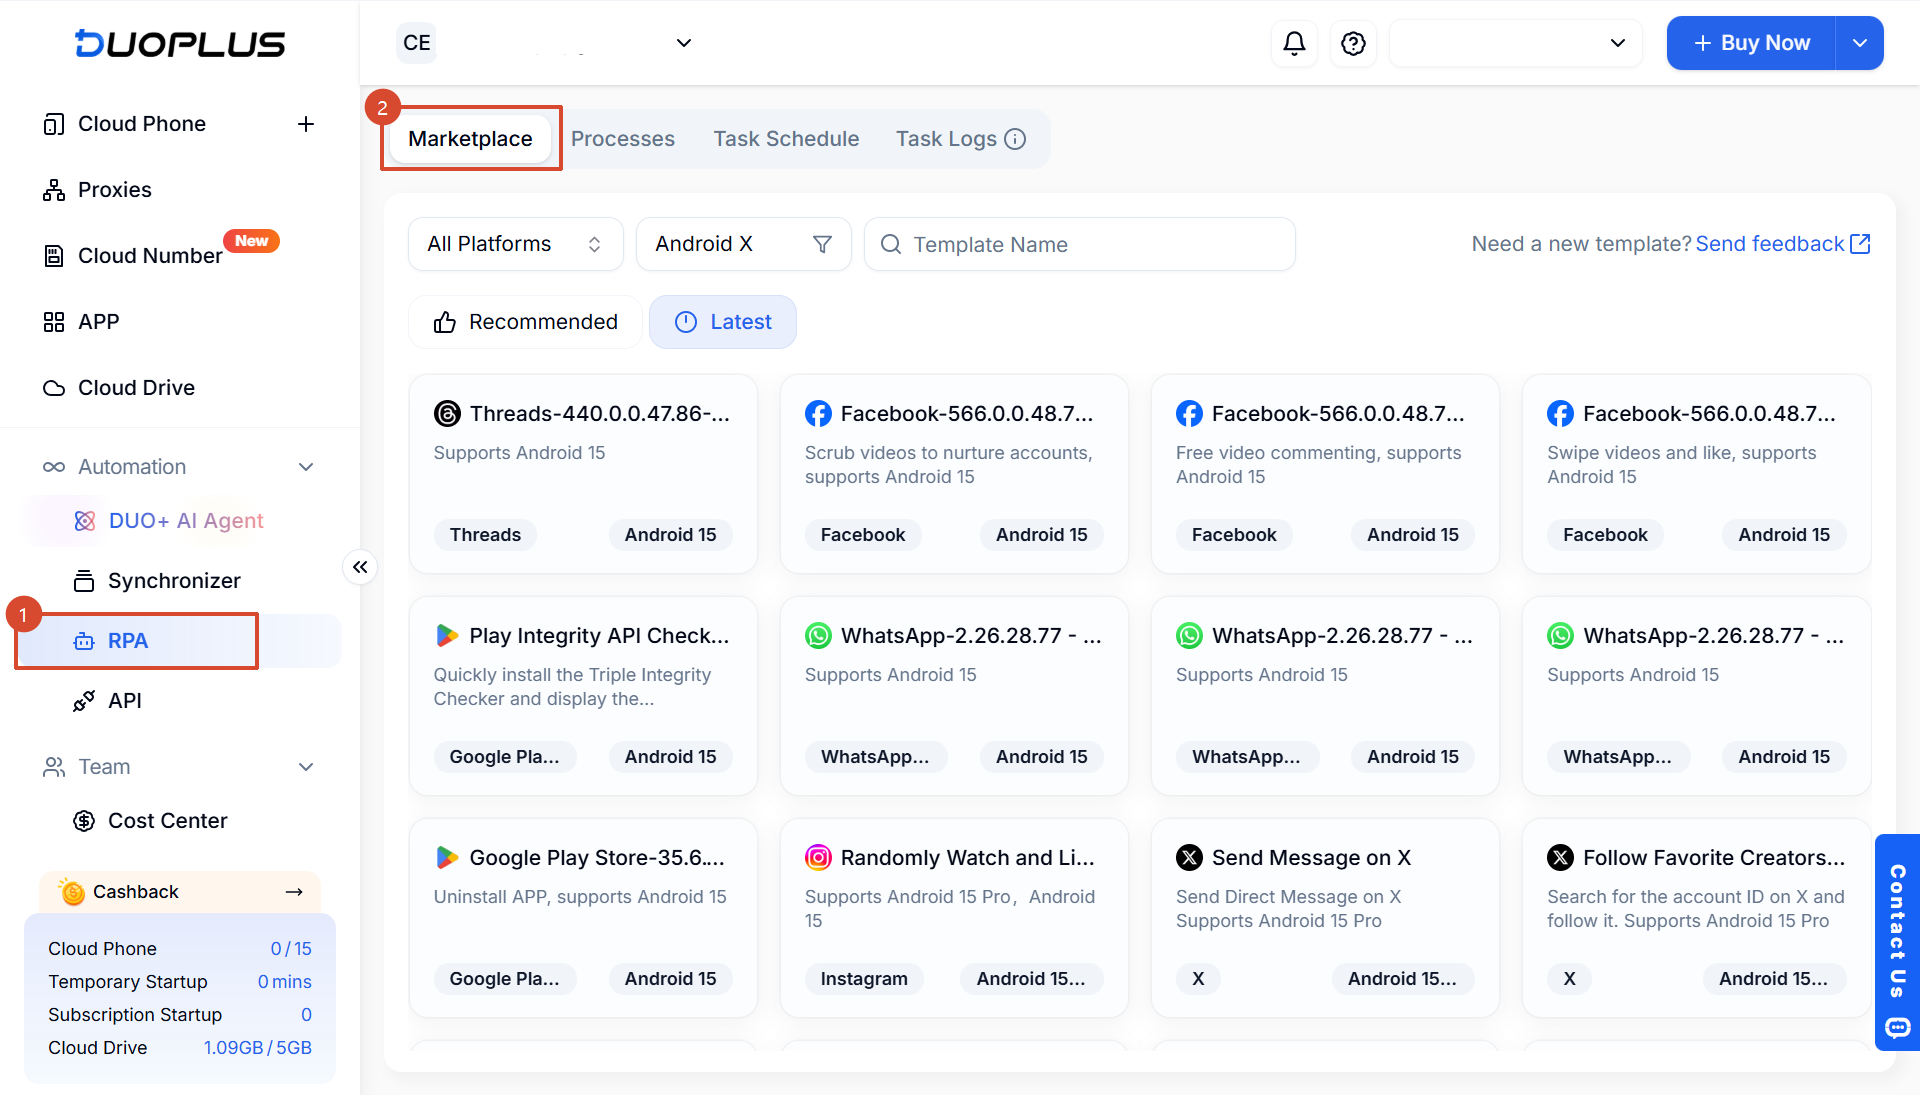The width and height of the screenshot is (1920, 1095).
Task: Click the external link icon beside Send feedback
Action: pyautogui.click(x=1860, y=244)
